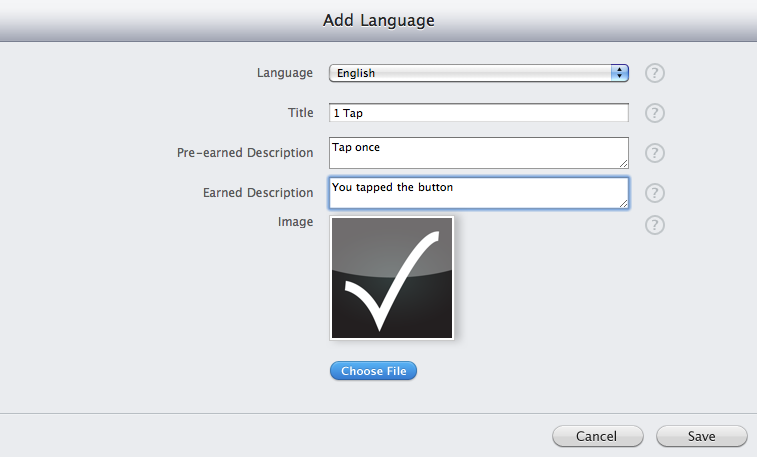
Task: Open help for Pre-earned Description
Action: (x=655, y=153)
